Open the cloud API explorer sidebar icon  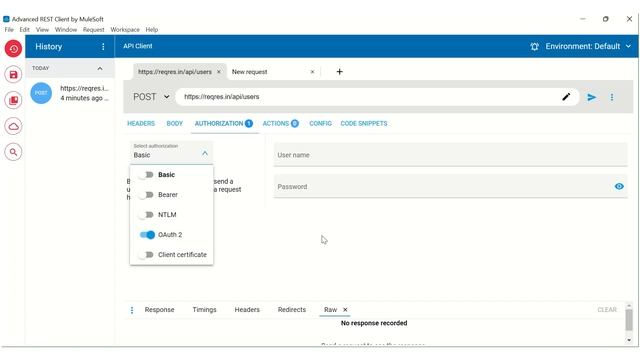[13, 127]
